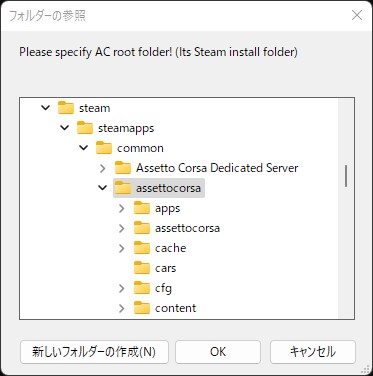373x376 pixels.
Task: Collapse the highlighted assettocorsa folder
Action: (102, 188)
